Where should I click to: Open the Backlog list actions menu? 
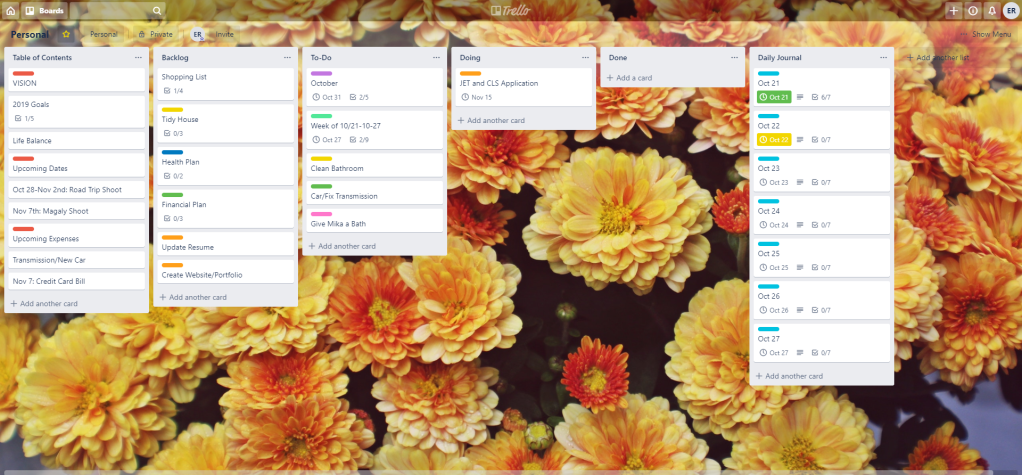click(287, 58)
